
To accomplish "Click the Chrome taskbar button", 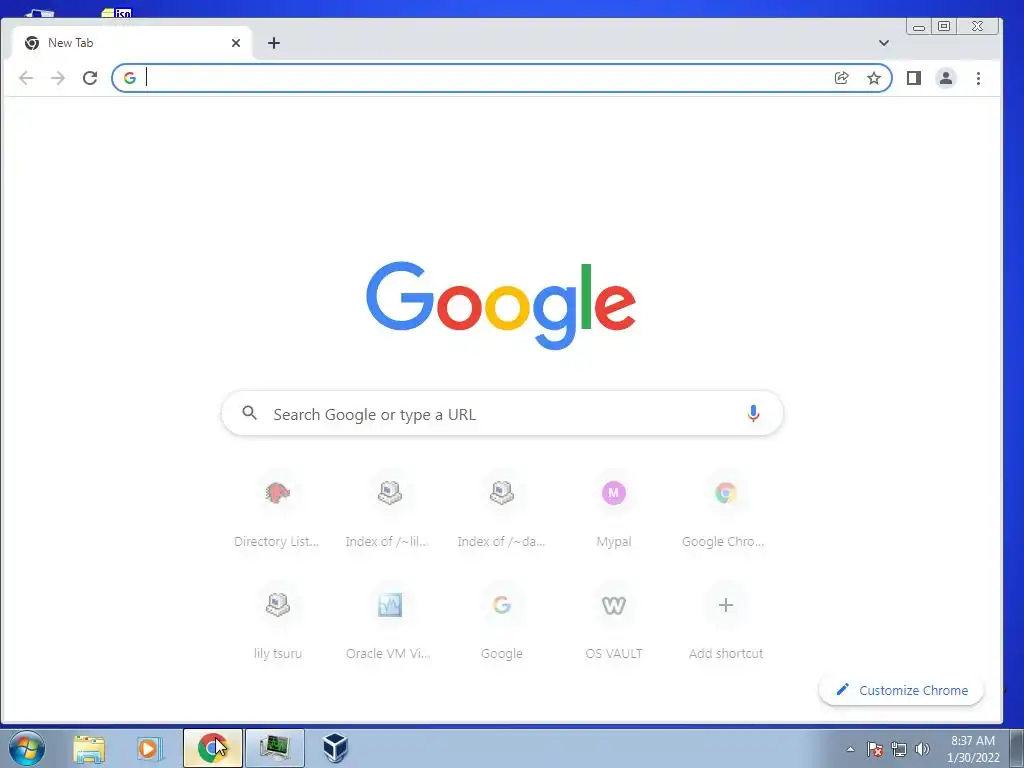I will point(212,748).
